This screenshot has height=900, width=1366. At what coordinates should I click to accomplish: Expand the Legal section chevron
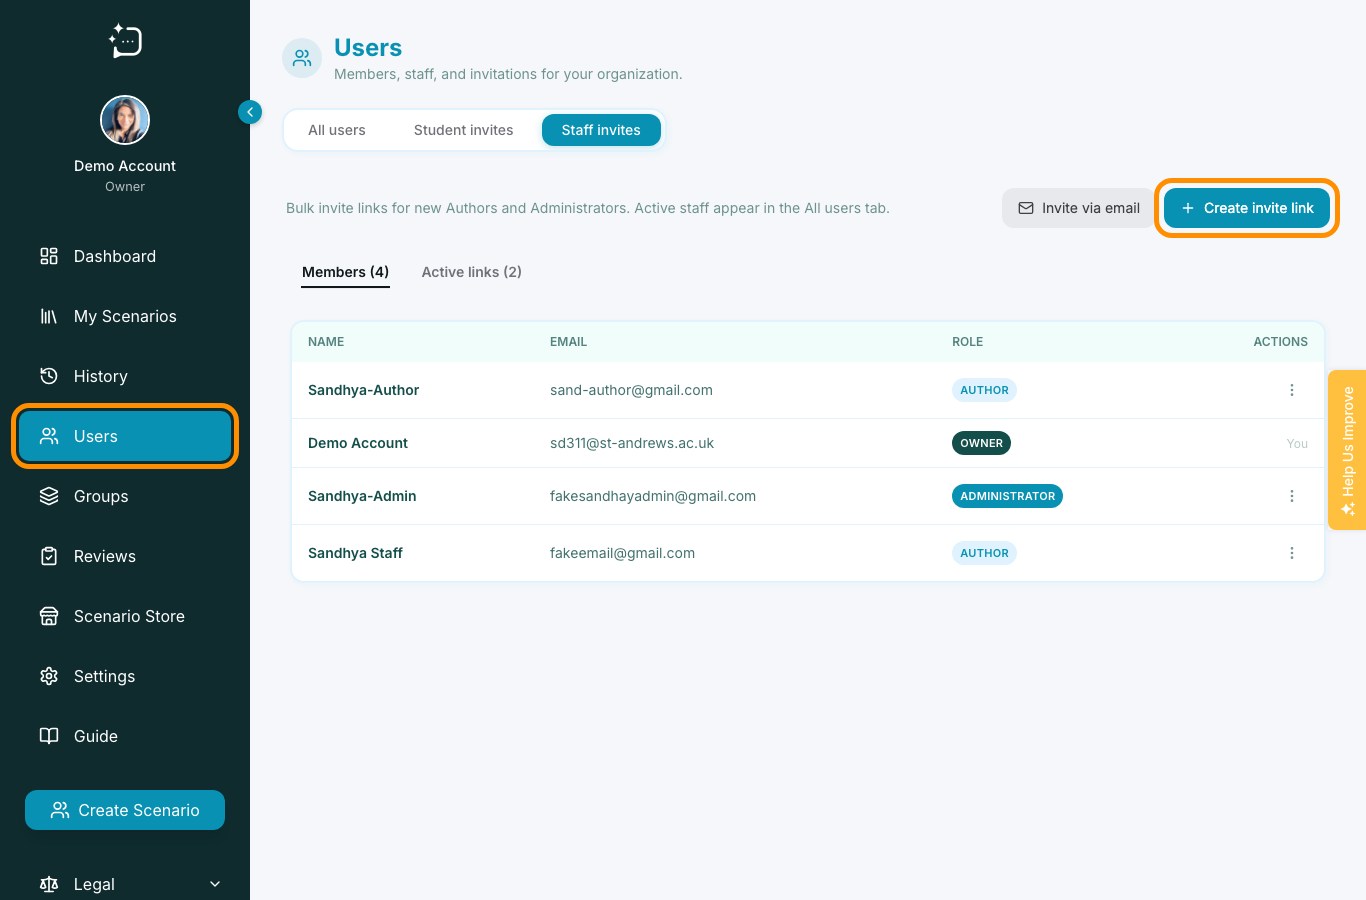(215, 884)
